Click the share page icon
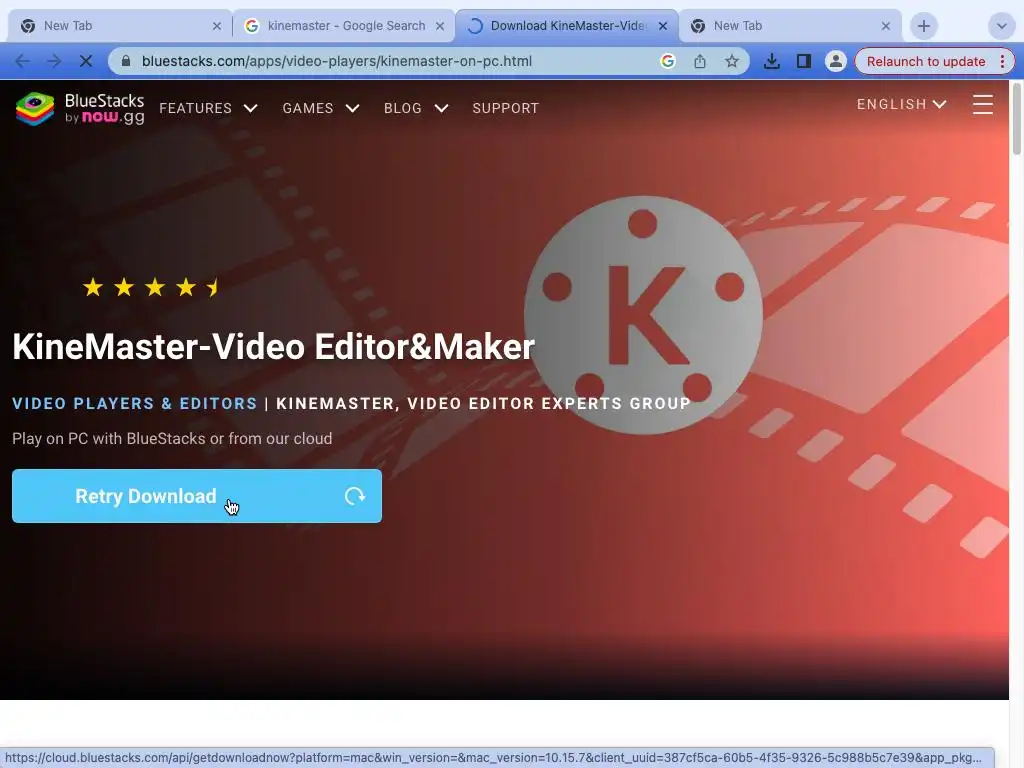 click(x=699, y=61)
